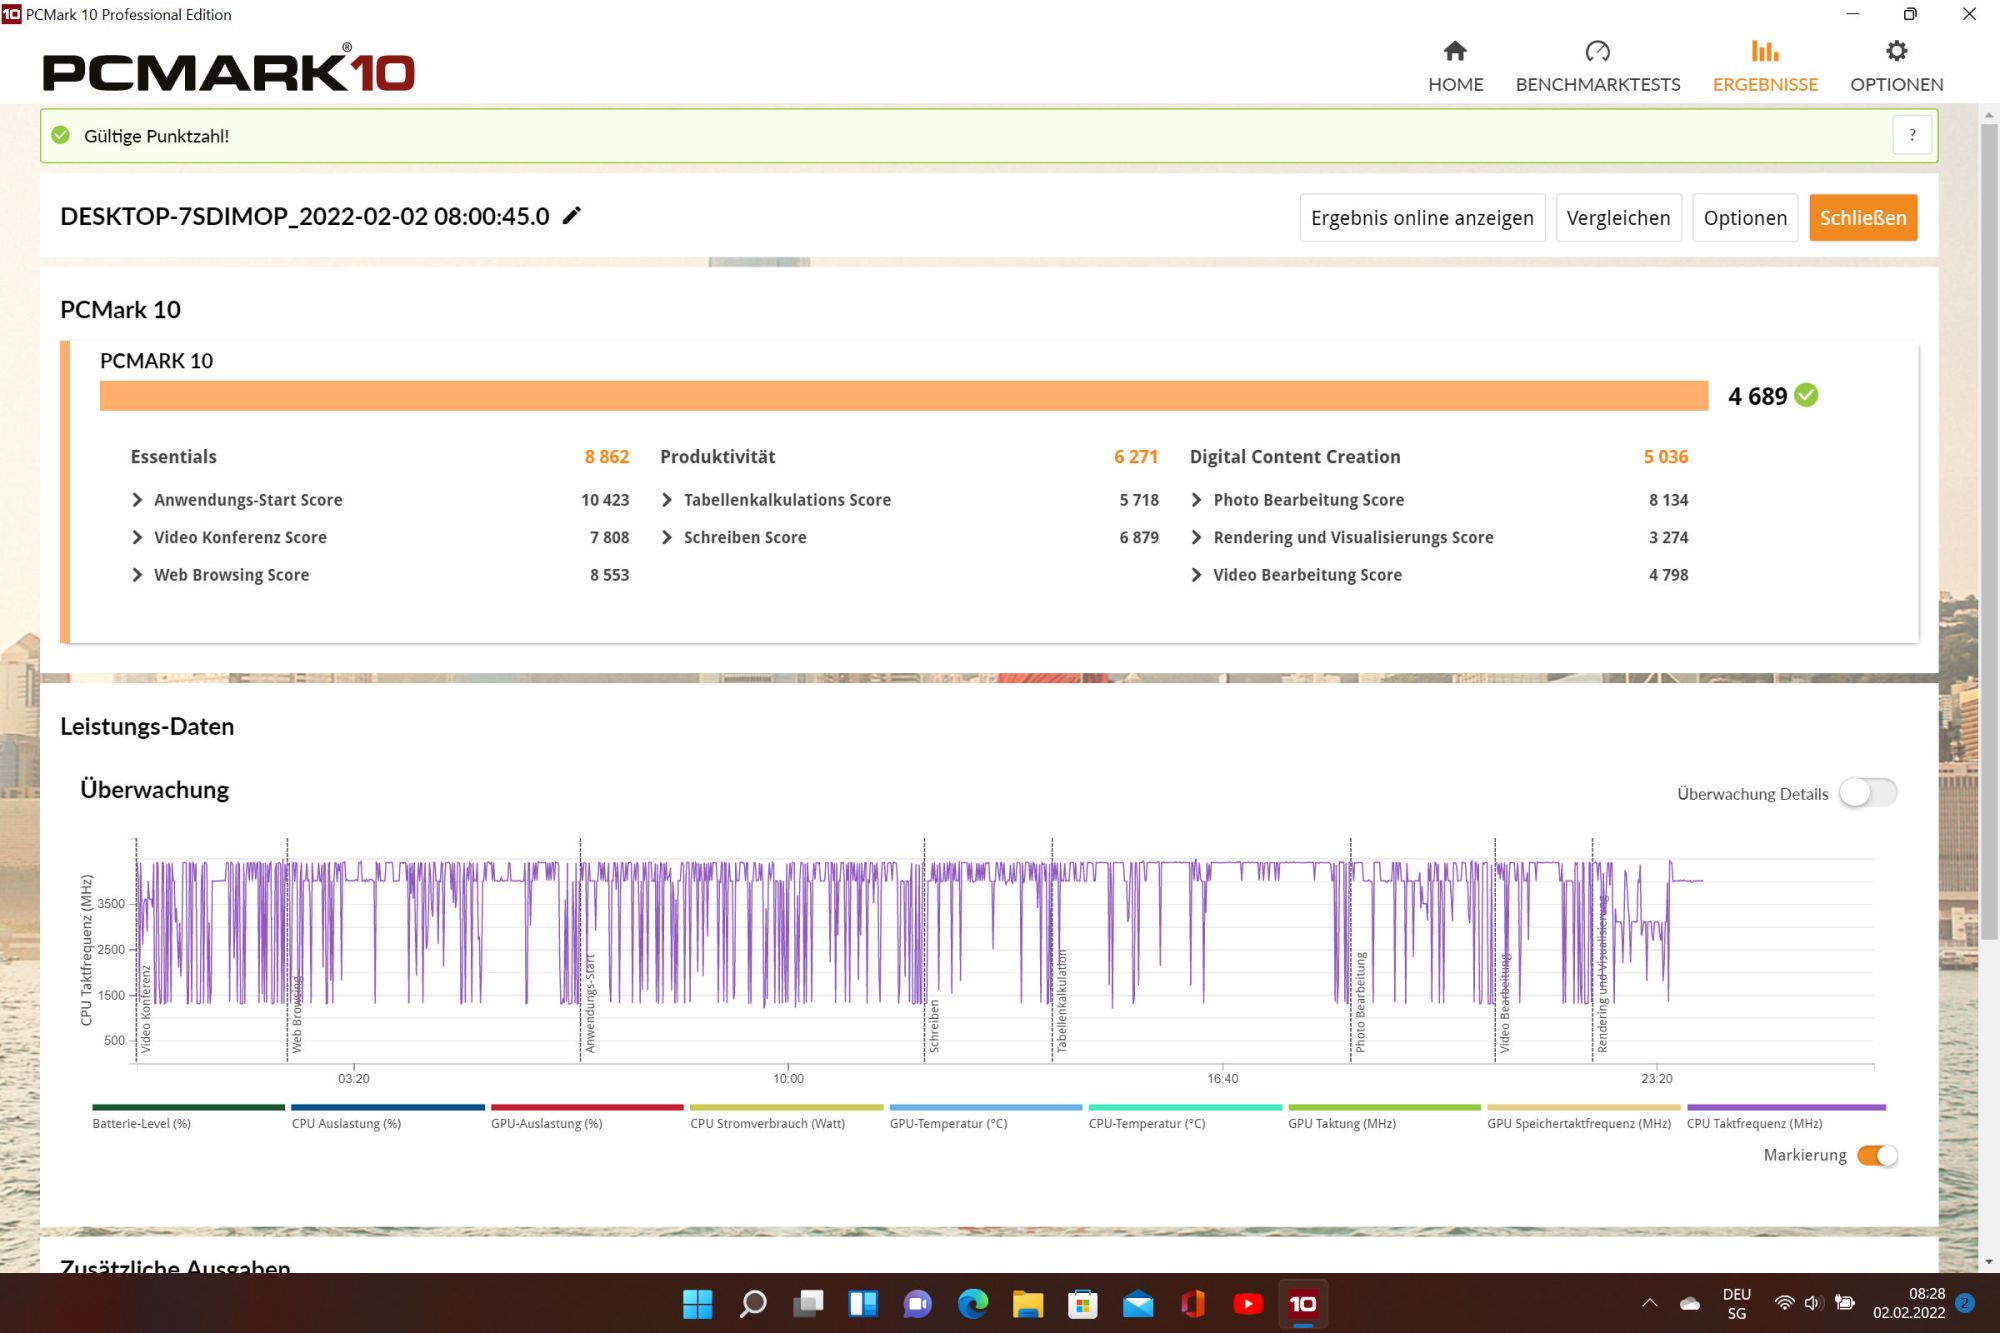Click the Produktivität score 6 271
The image size is (2000, 1333).
[1136, 456]
